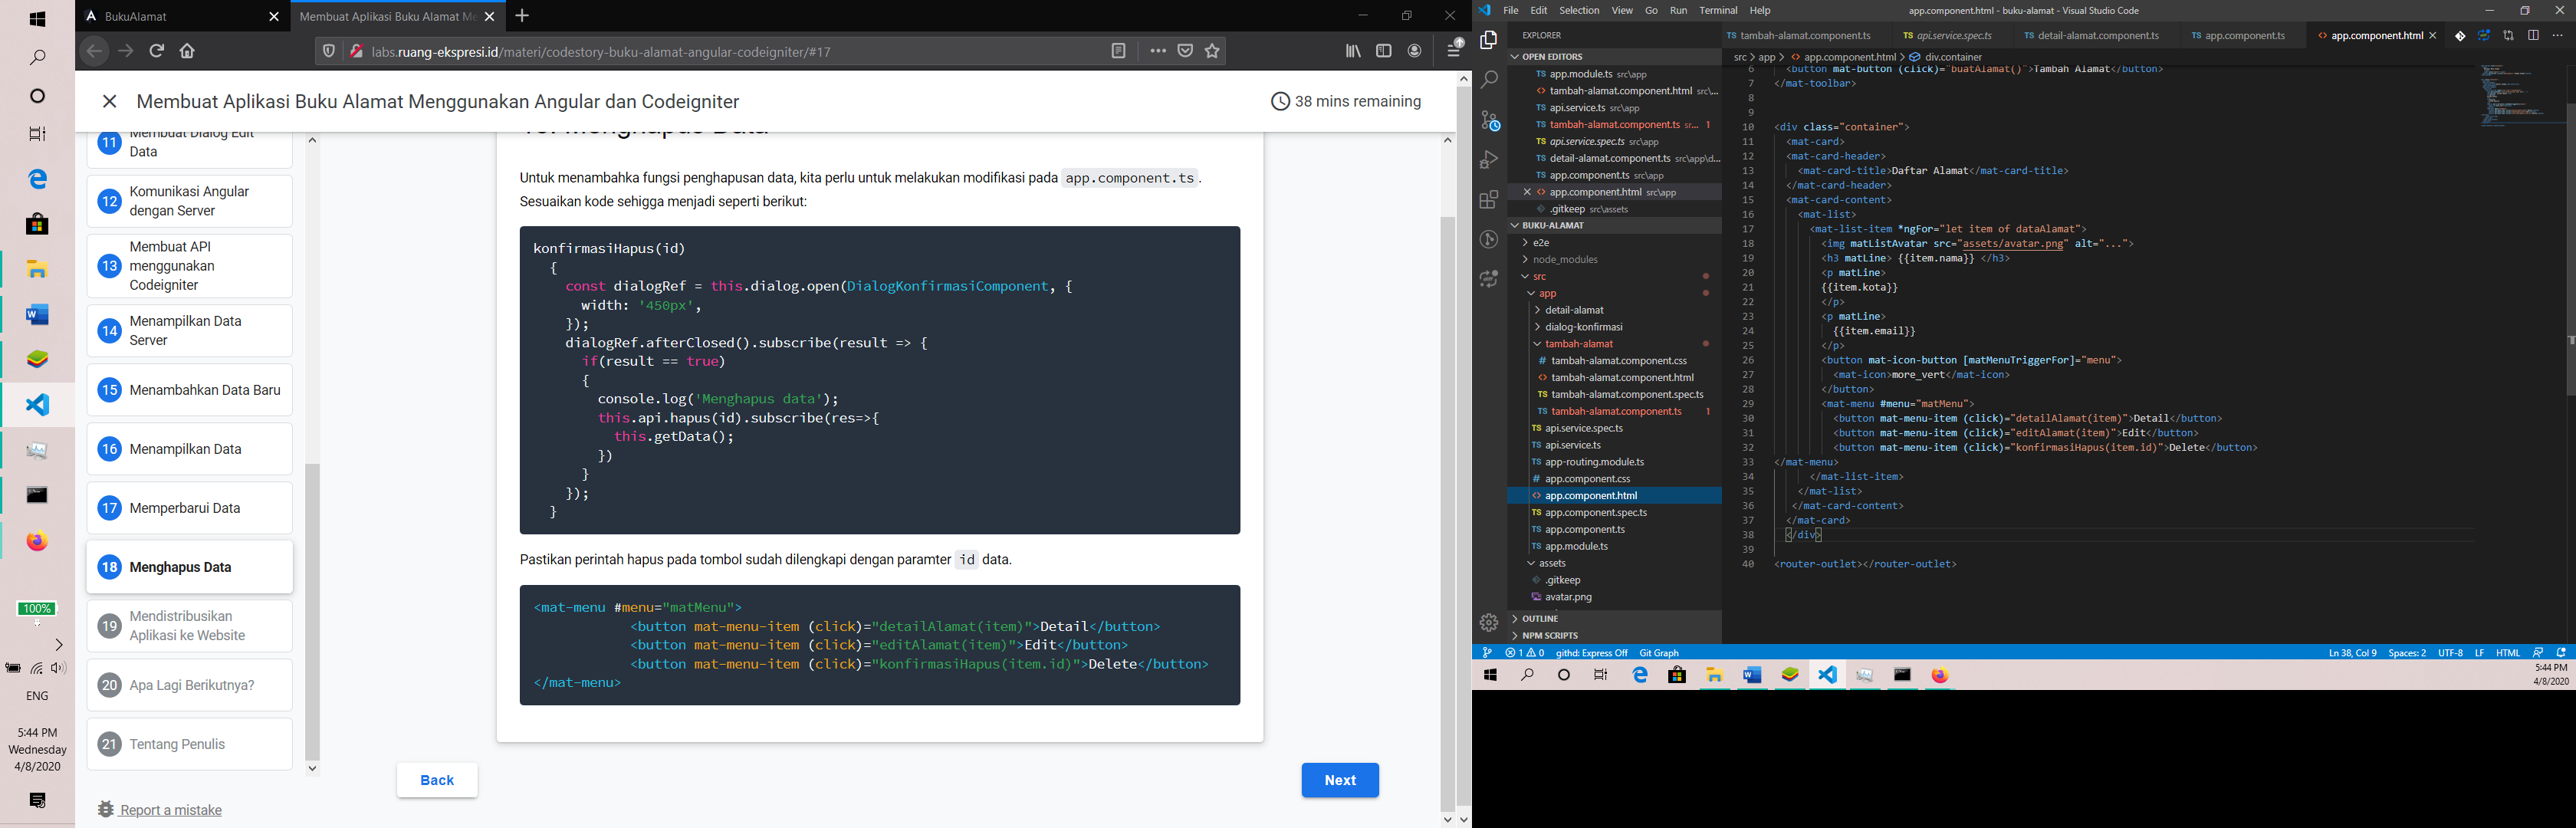This screenshot has width=2576, height=828.
Task: Toggle bookmark star for this page
Action: coord(1213,51)
